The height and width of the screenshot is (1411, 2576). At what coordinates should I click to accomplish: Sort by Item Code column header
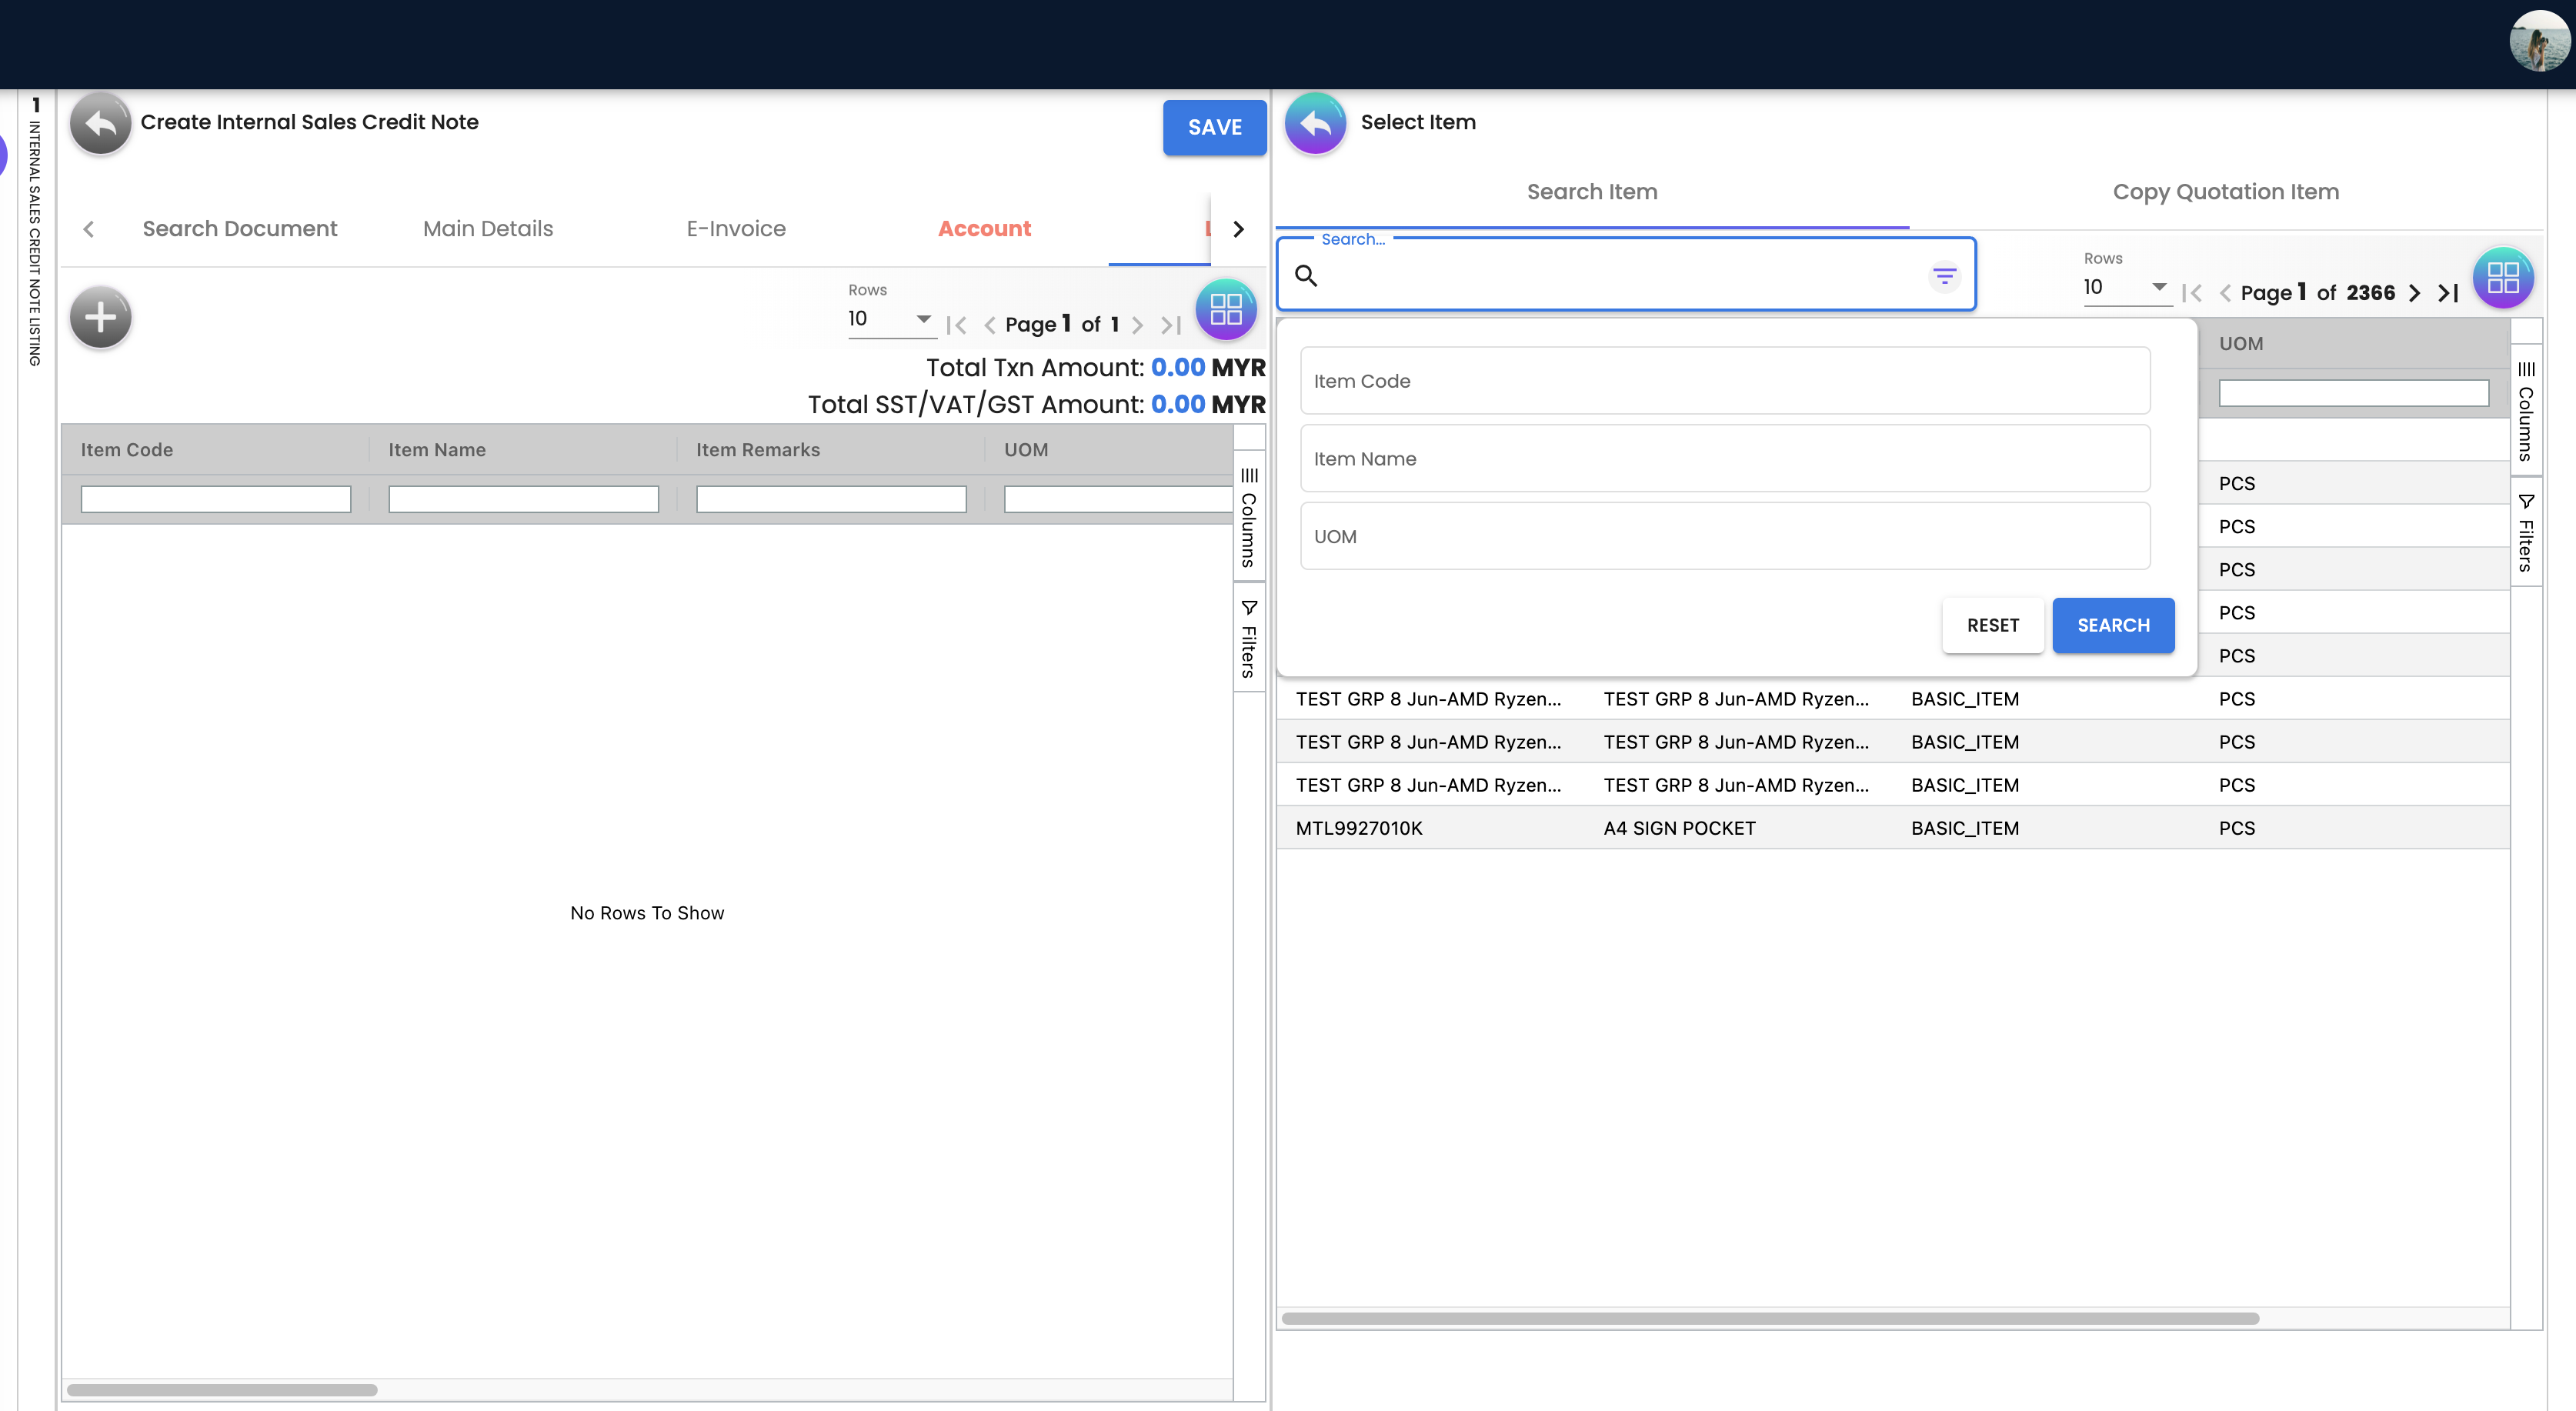click(127, 450)
